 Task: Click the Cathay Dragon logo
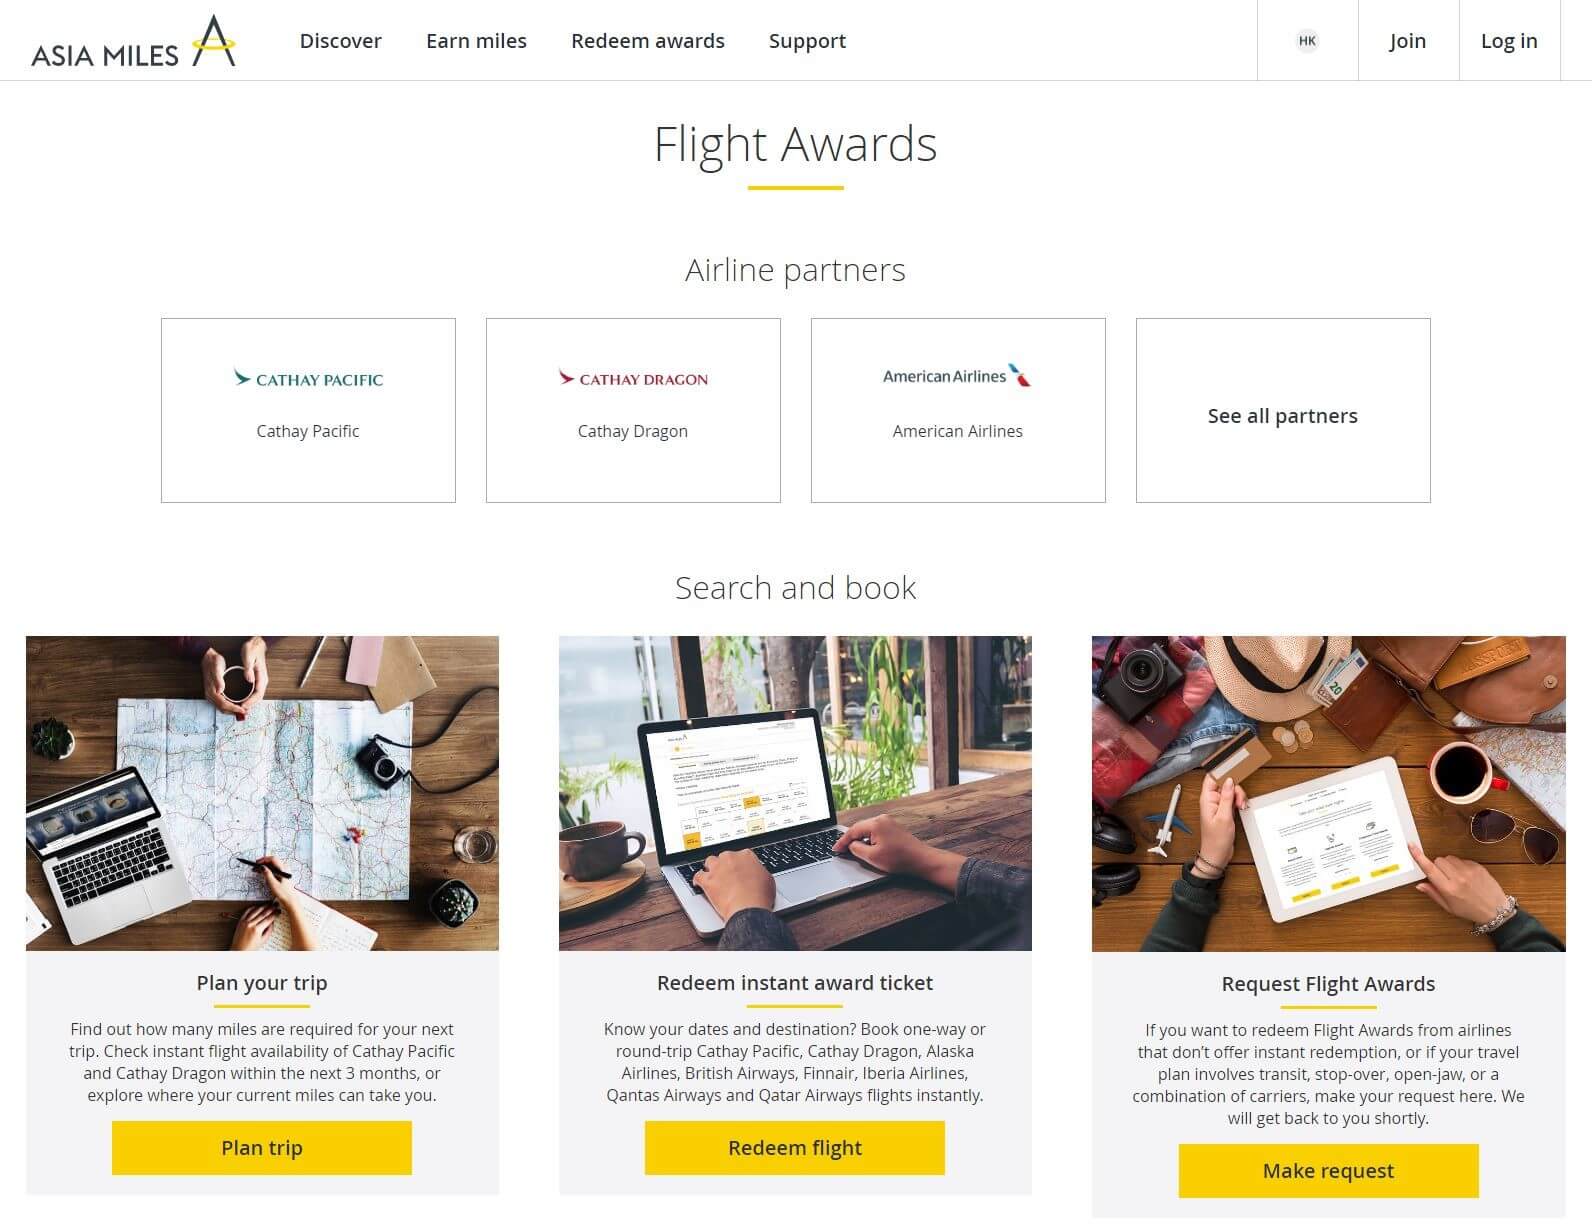633,378
